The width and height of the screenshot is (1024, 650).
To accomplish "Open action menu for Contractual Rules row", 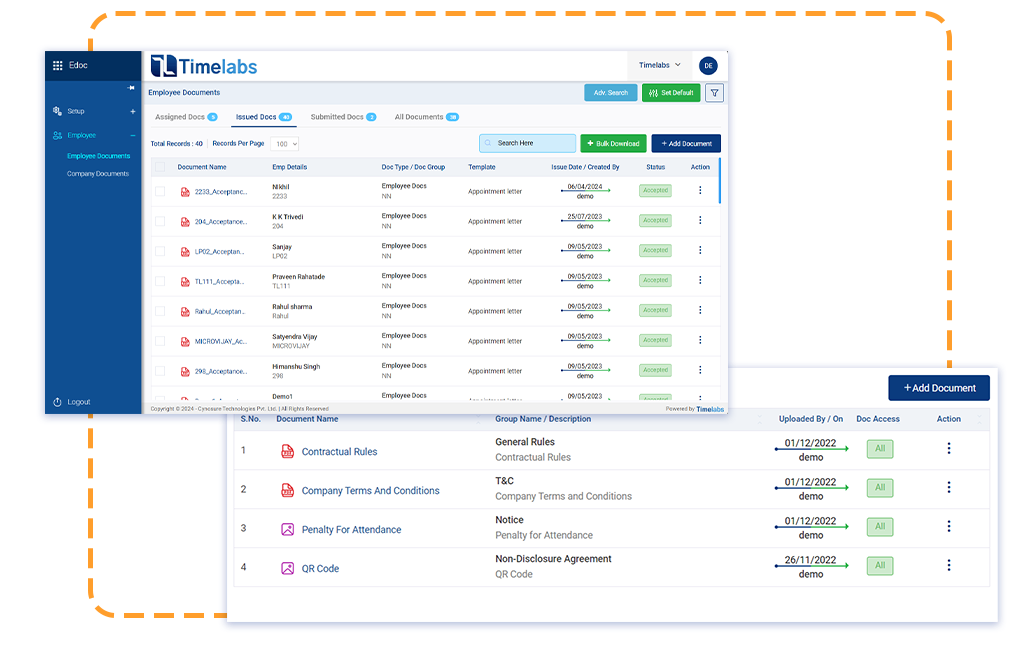I will tap(949, 448).
